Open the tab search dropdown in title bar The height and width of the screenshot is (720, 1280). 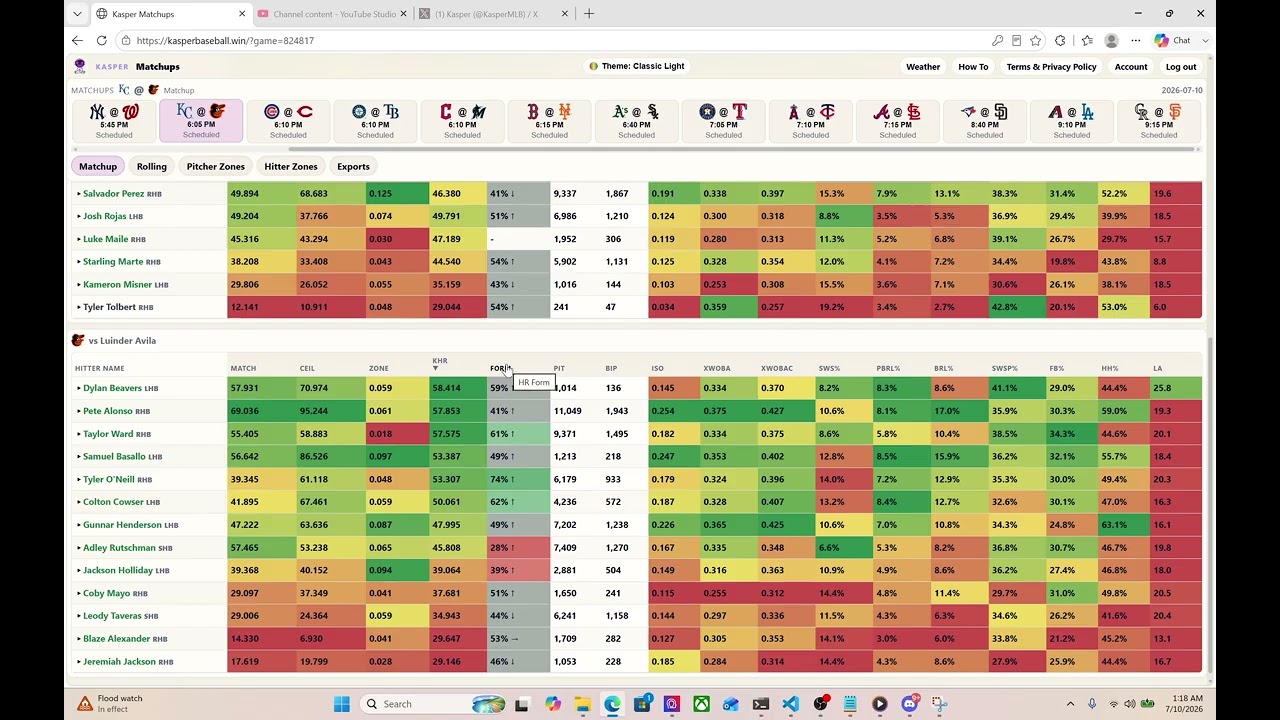78,14
